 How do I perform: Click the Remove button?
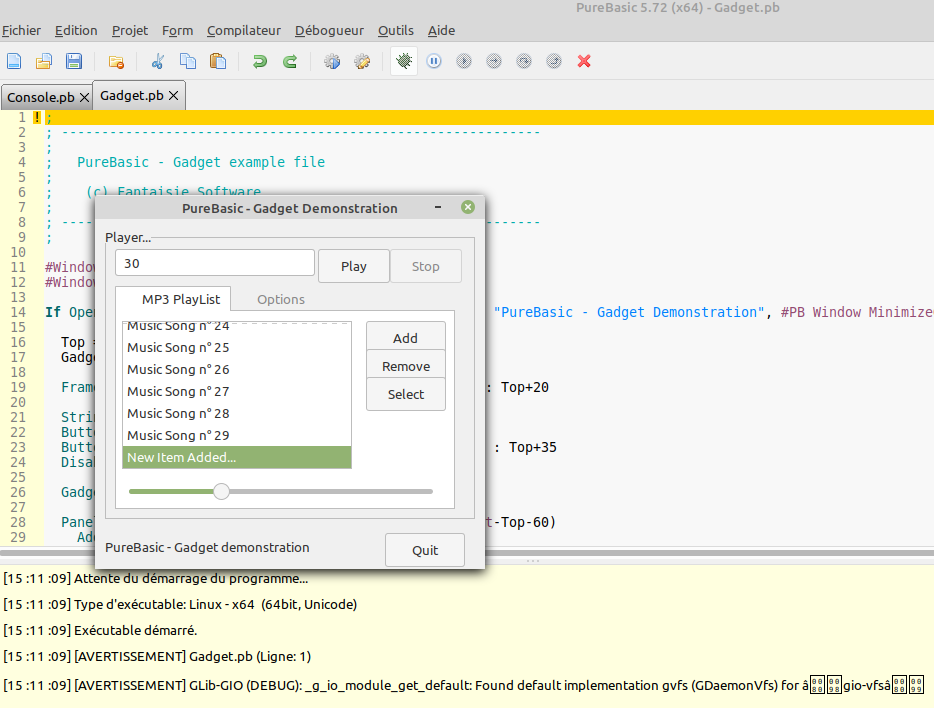406,366
